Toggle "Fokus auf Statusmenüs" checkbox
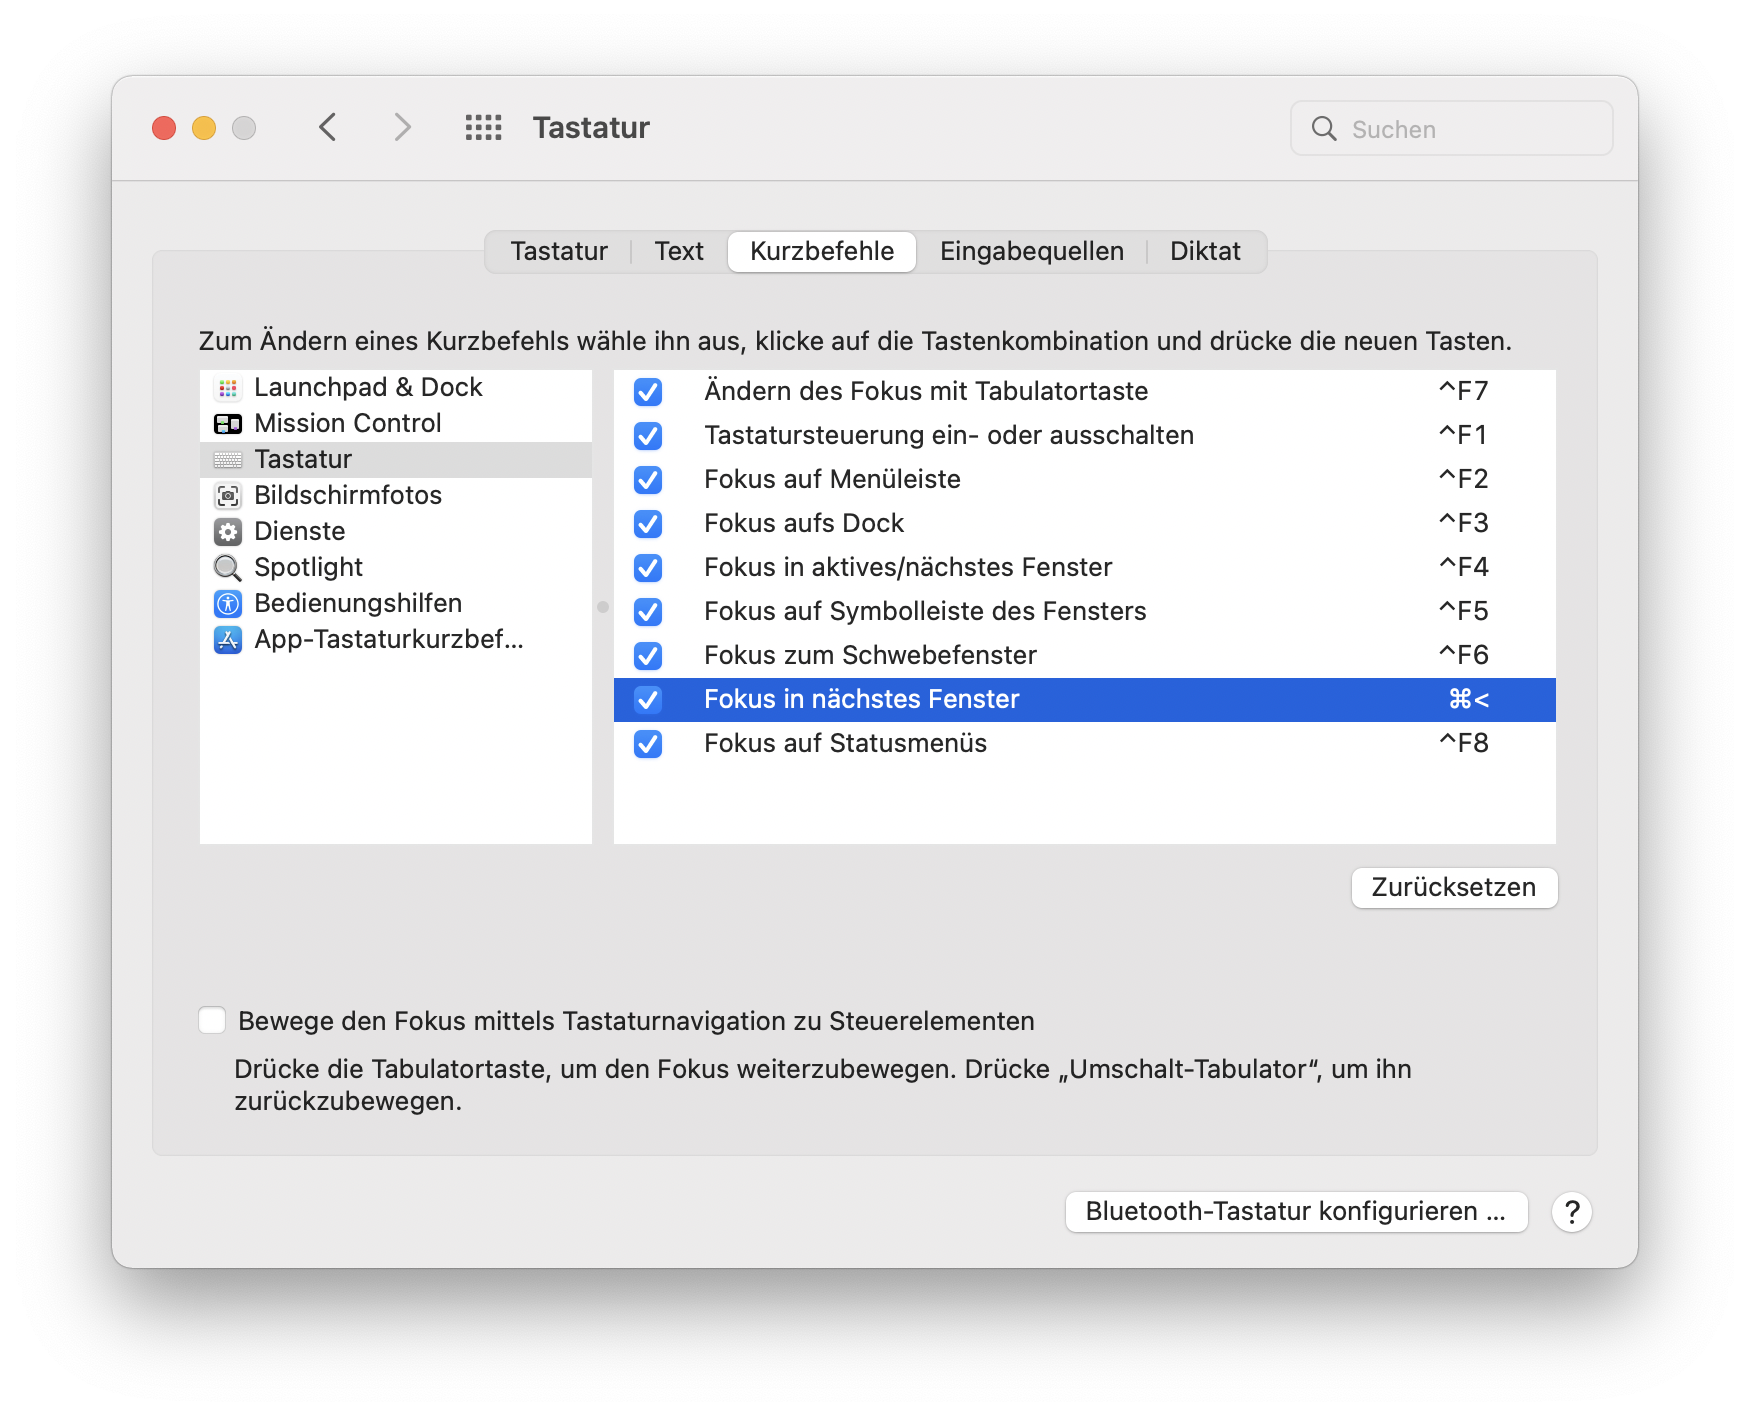Image resolution: width=1750 pixels, height=1416 pixels. click(648, 744)
